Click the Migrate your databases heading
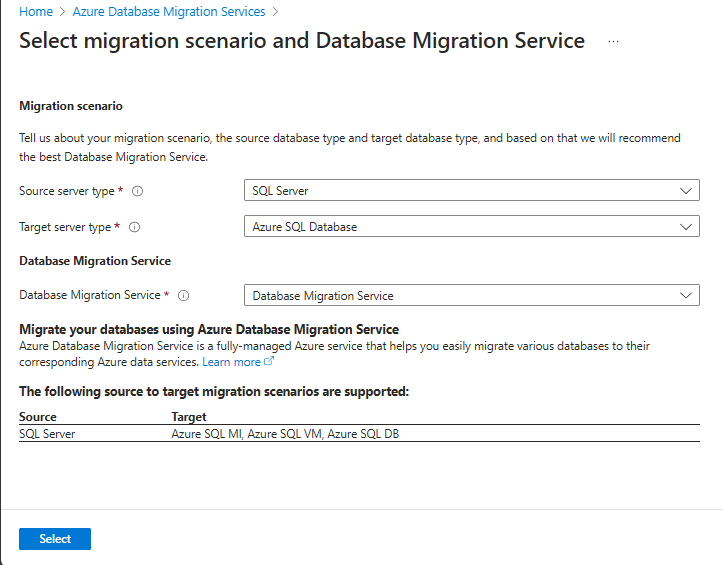This screenshot has width=723, height=565. [x=209, y=329]
